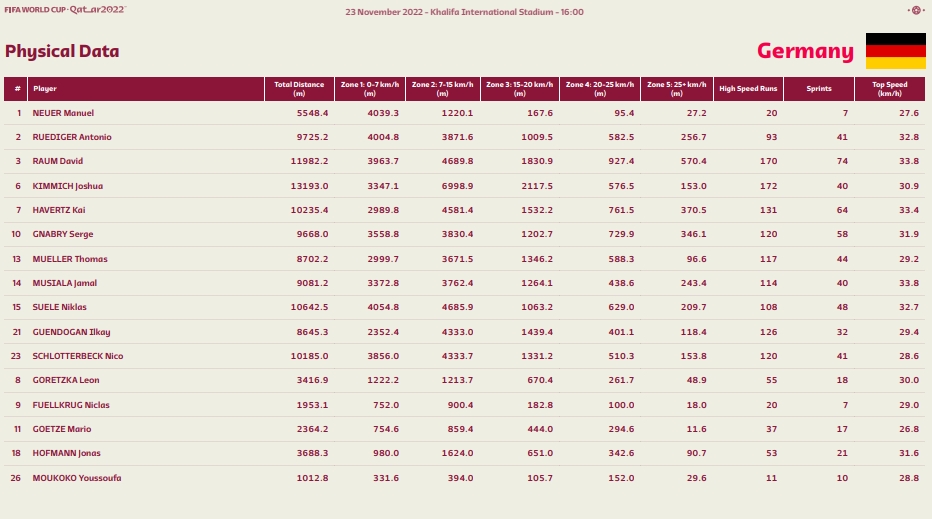Click the High Speed Runs column header

coord(748,89)
